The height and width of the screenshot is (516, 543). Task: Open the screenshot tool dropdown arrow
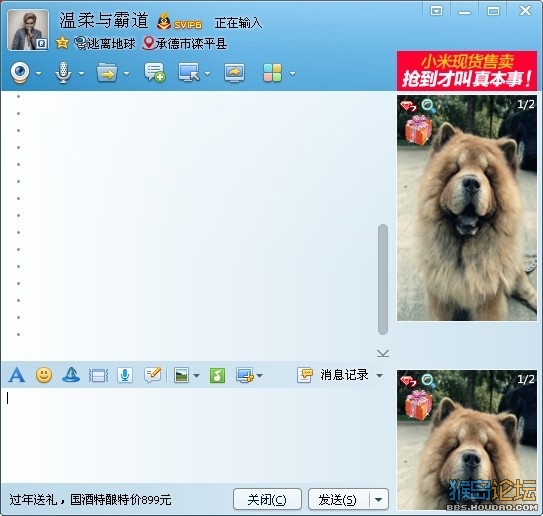coord(259,375)
